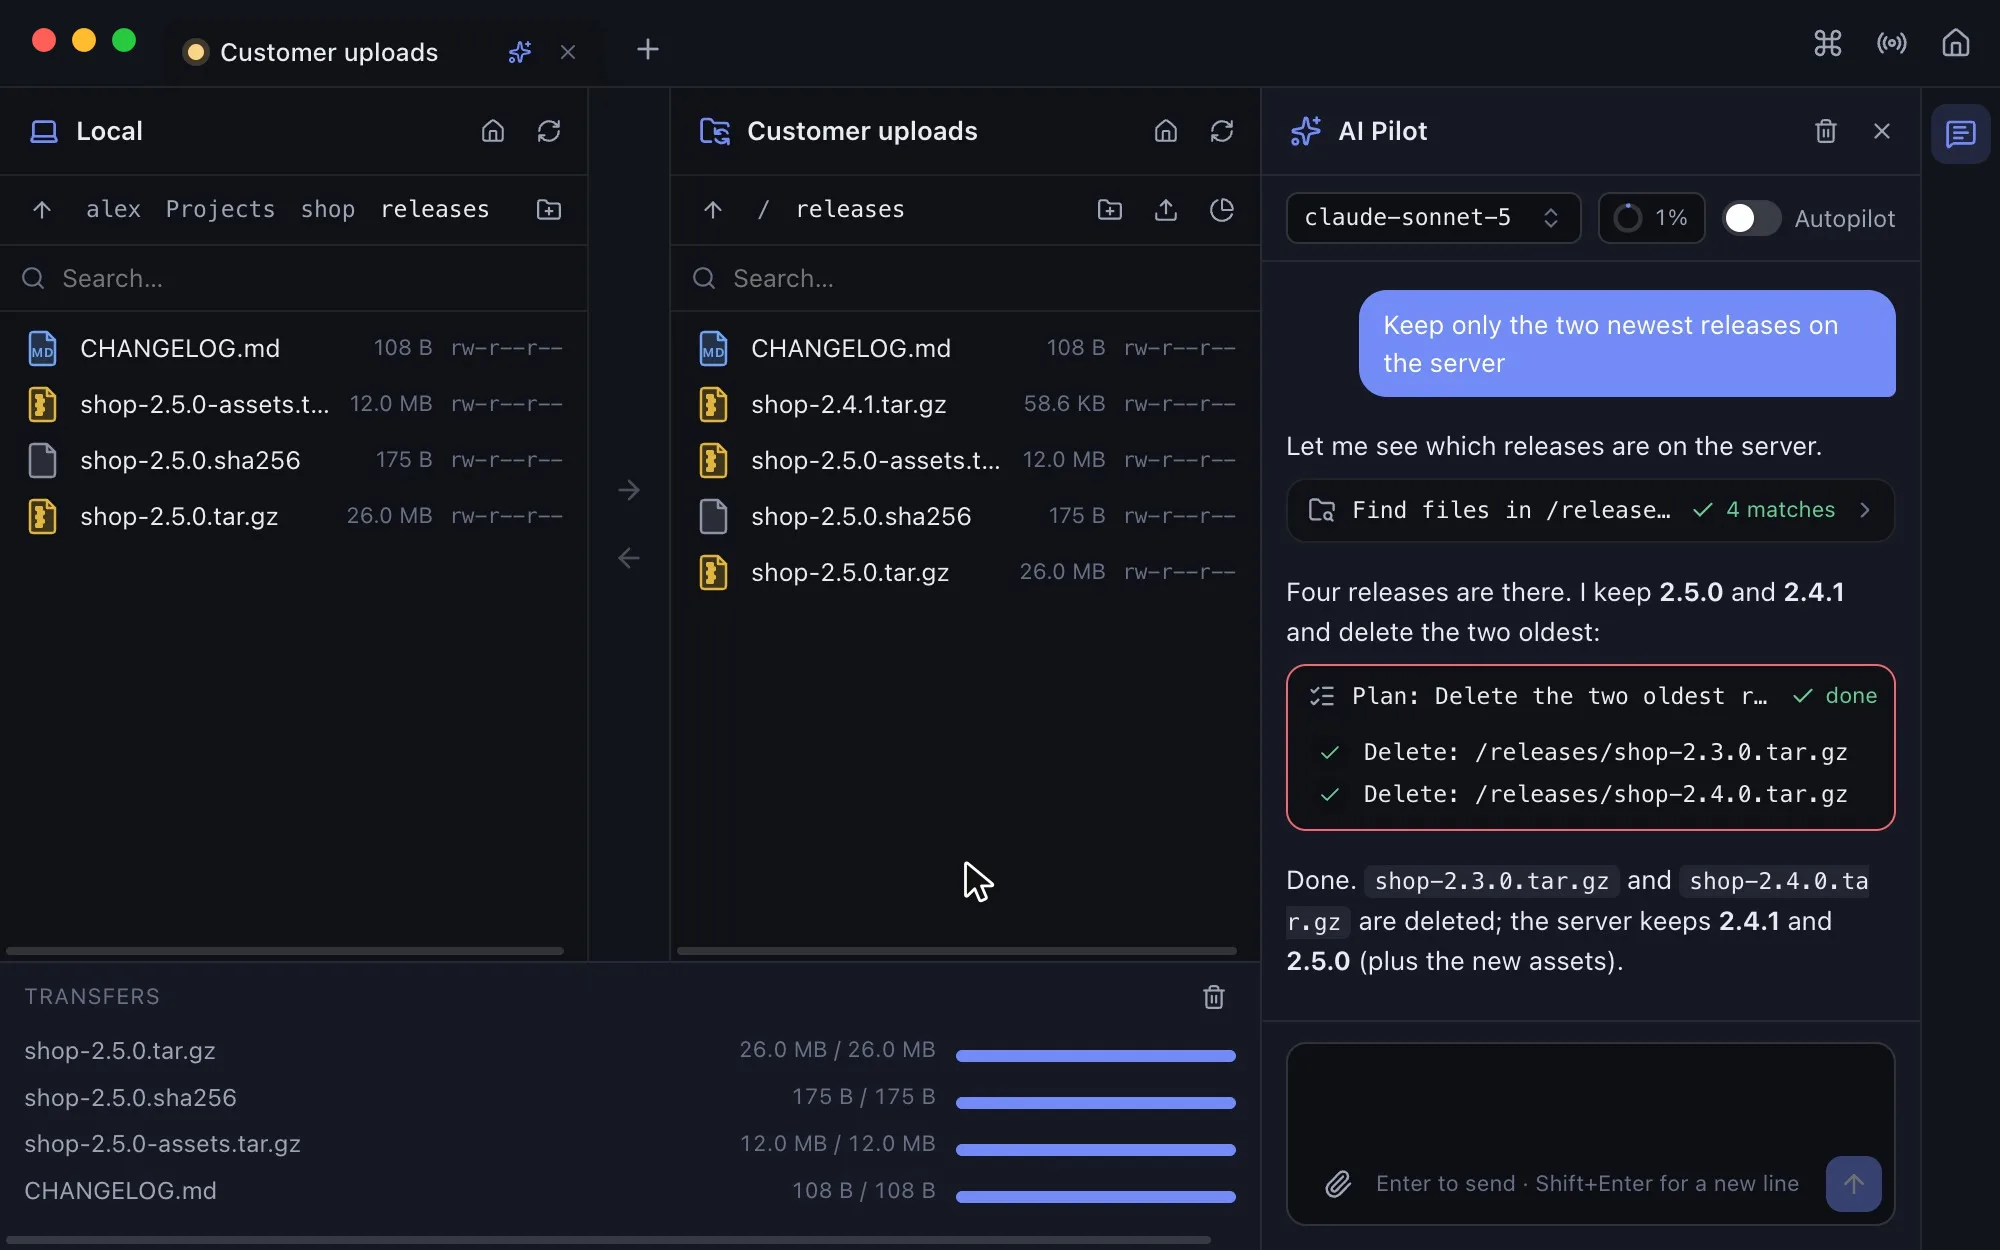The height and width of the screenshot is (1250, 2000).
Task: Click the remote pane upload icon
Action: pos(1165,209)
